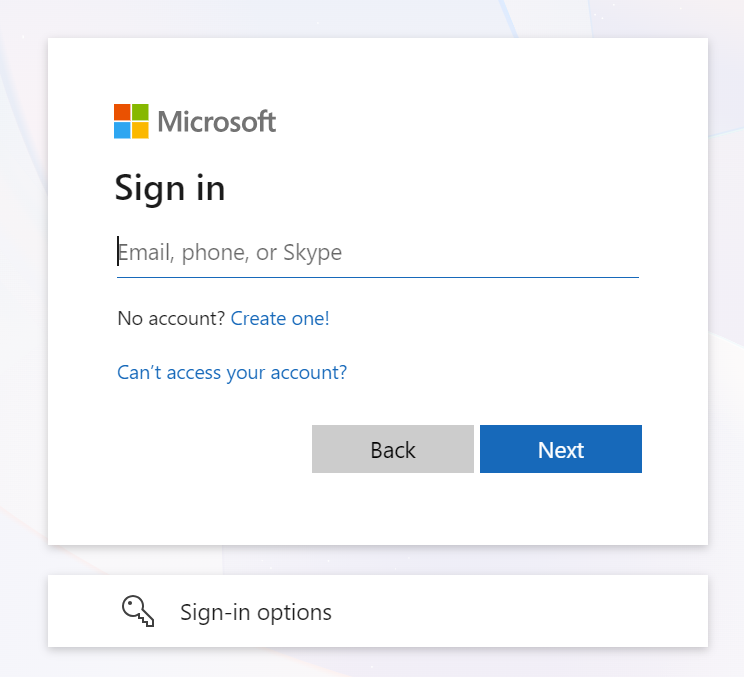Click the "Sign in" heading
Image resolution: width=744 pixels, height=677 pixels.
pyautogui.click(x=170, y=189)
